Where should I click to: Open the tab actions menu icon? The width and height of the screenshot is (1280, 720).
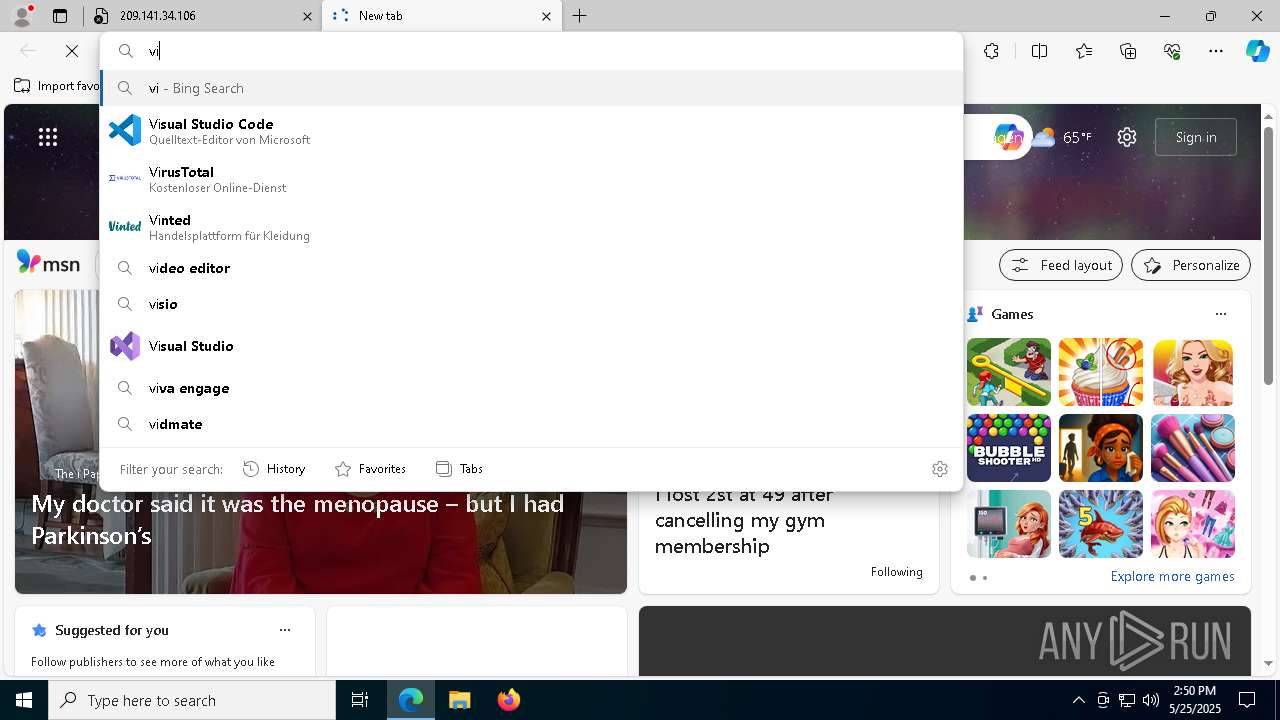[x=60, y=16]
